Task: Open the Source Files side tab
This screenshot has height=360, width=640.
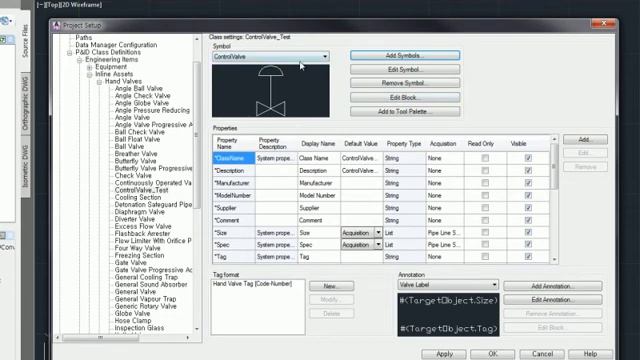Action: 25,40
